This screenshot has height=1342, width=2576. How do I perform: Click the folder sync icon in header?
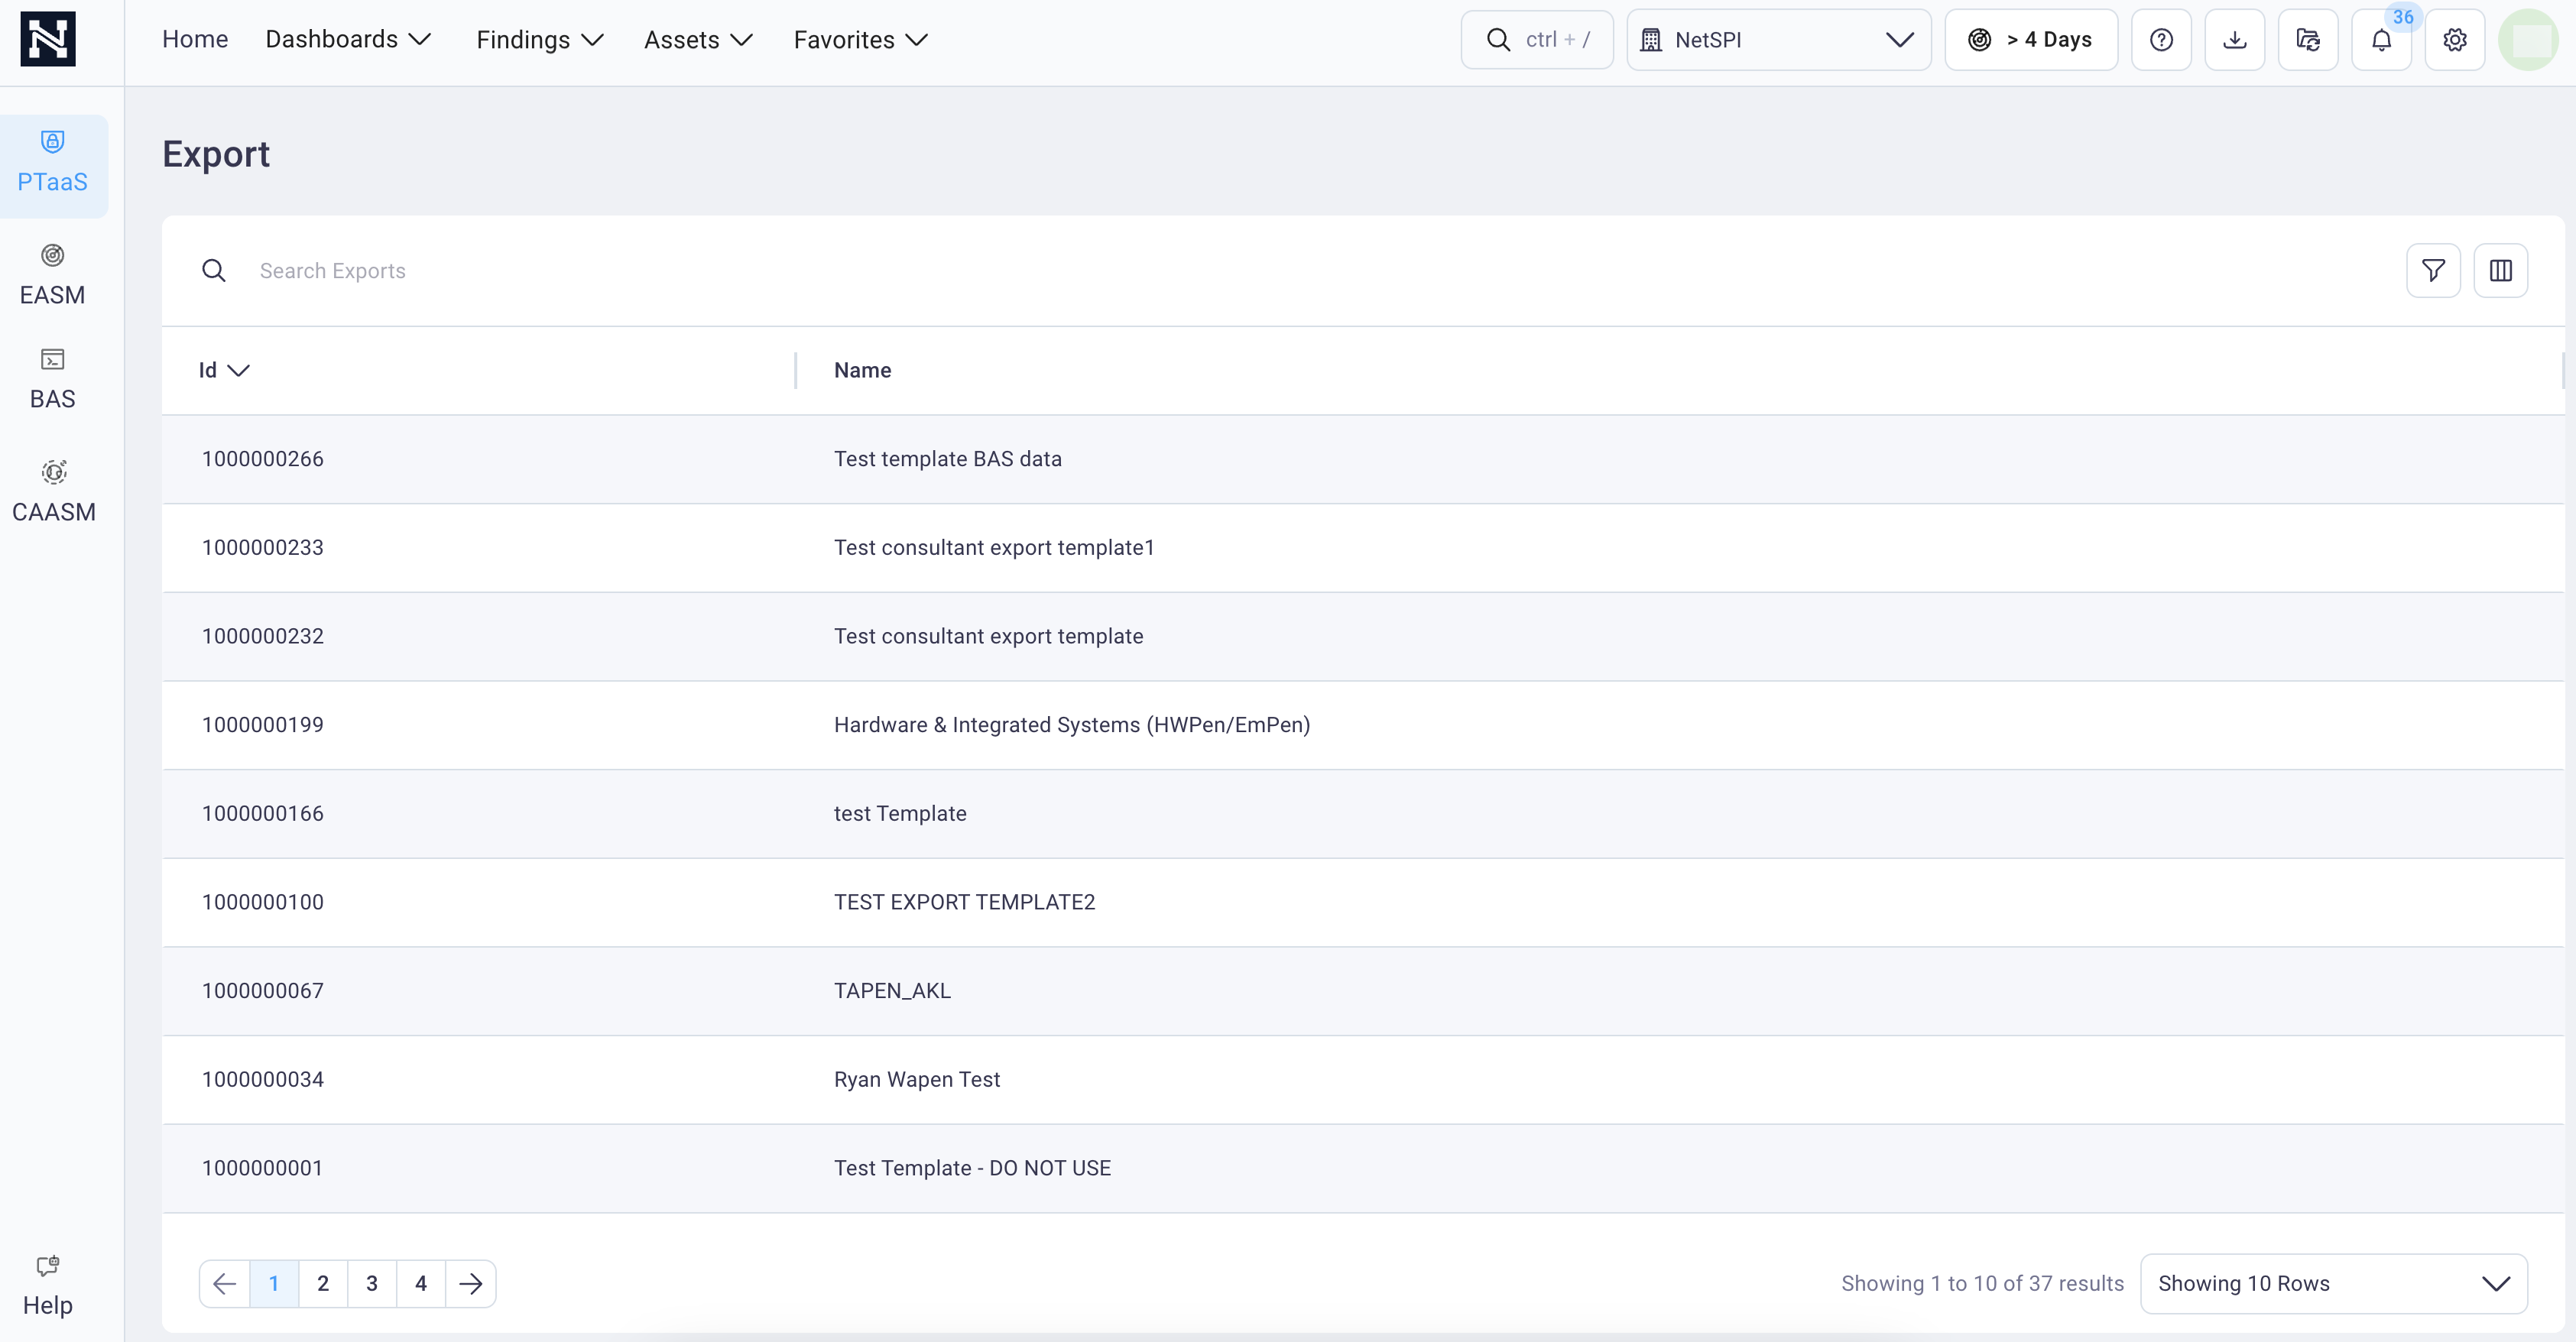point(2308,40)
